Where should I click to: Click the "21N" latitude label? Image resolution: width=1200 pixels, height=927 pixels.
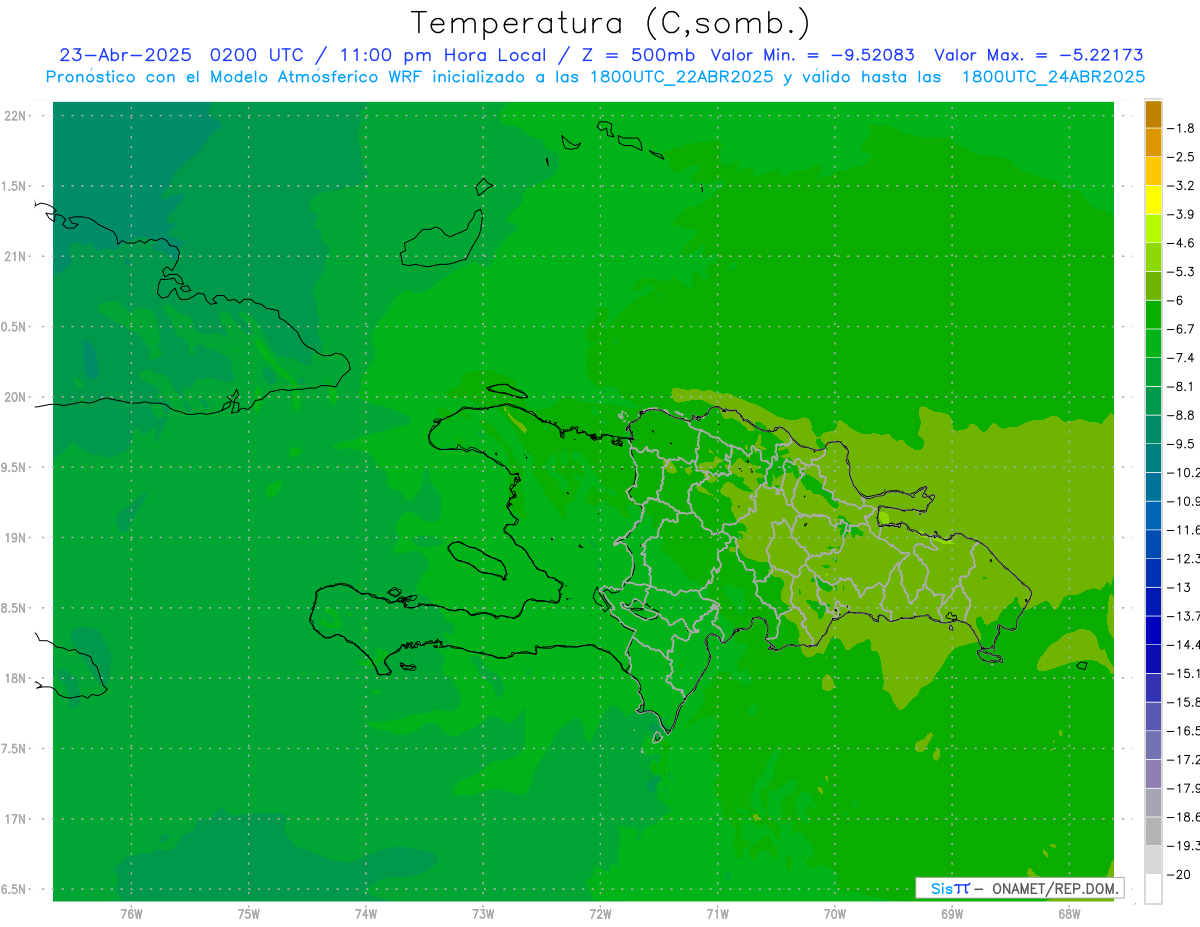pyautogui.click(x=16, y=256)
